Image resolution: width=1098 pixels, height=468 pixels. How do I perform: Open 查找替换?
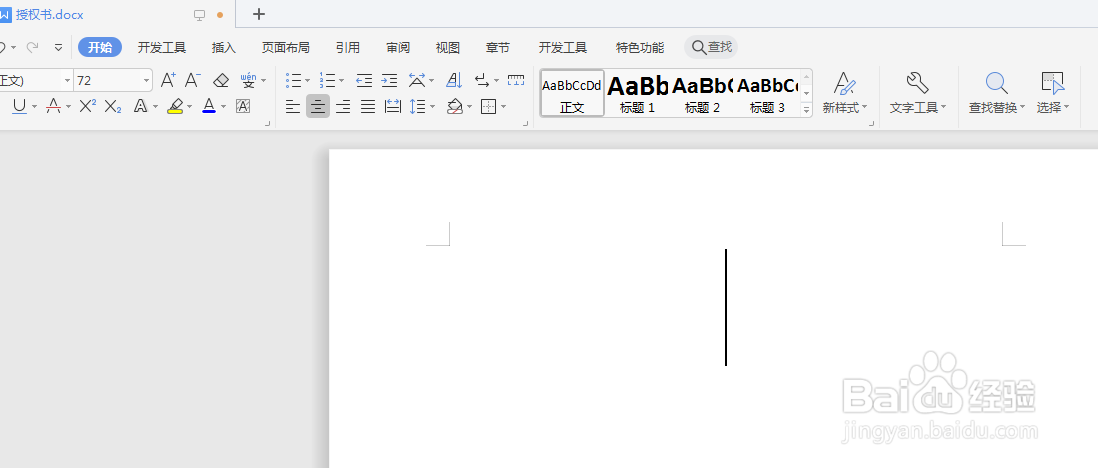pyautogui.click(x=997, y=92)
